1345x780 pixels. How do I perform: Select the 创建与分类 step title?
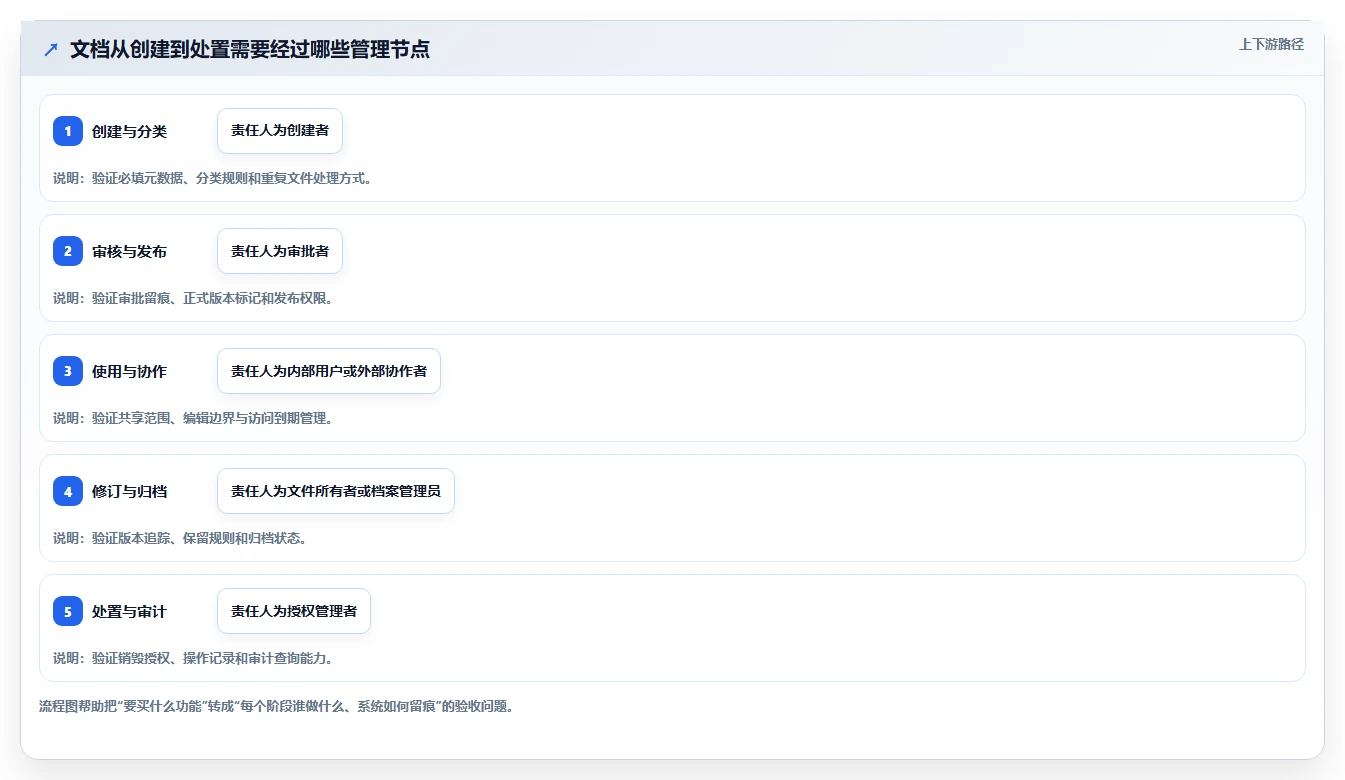pos(129,131)
